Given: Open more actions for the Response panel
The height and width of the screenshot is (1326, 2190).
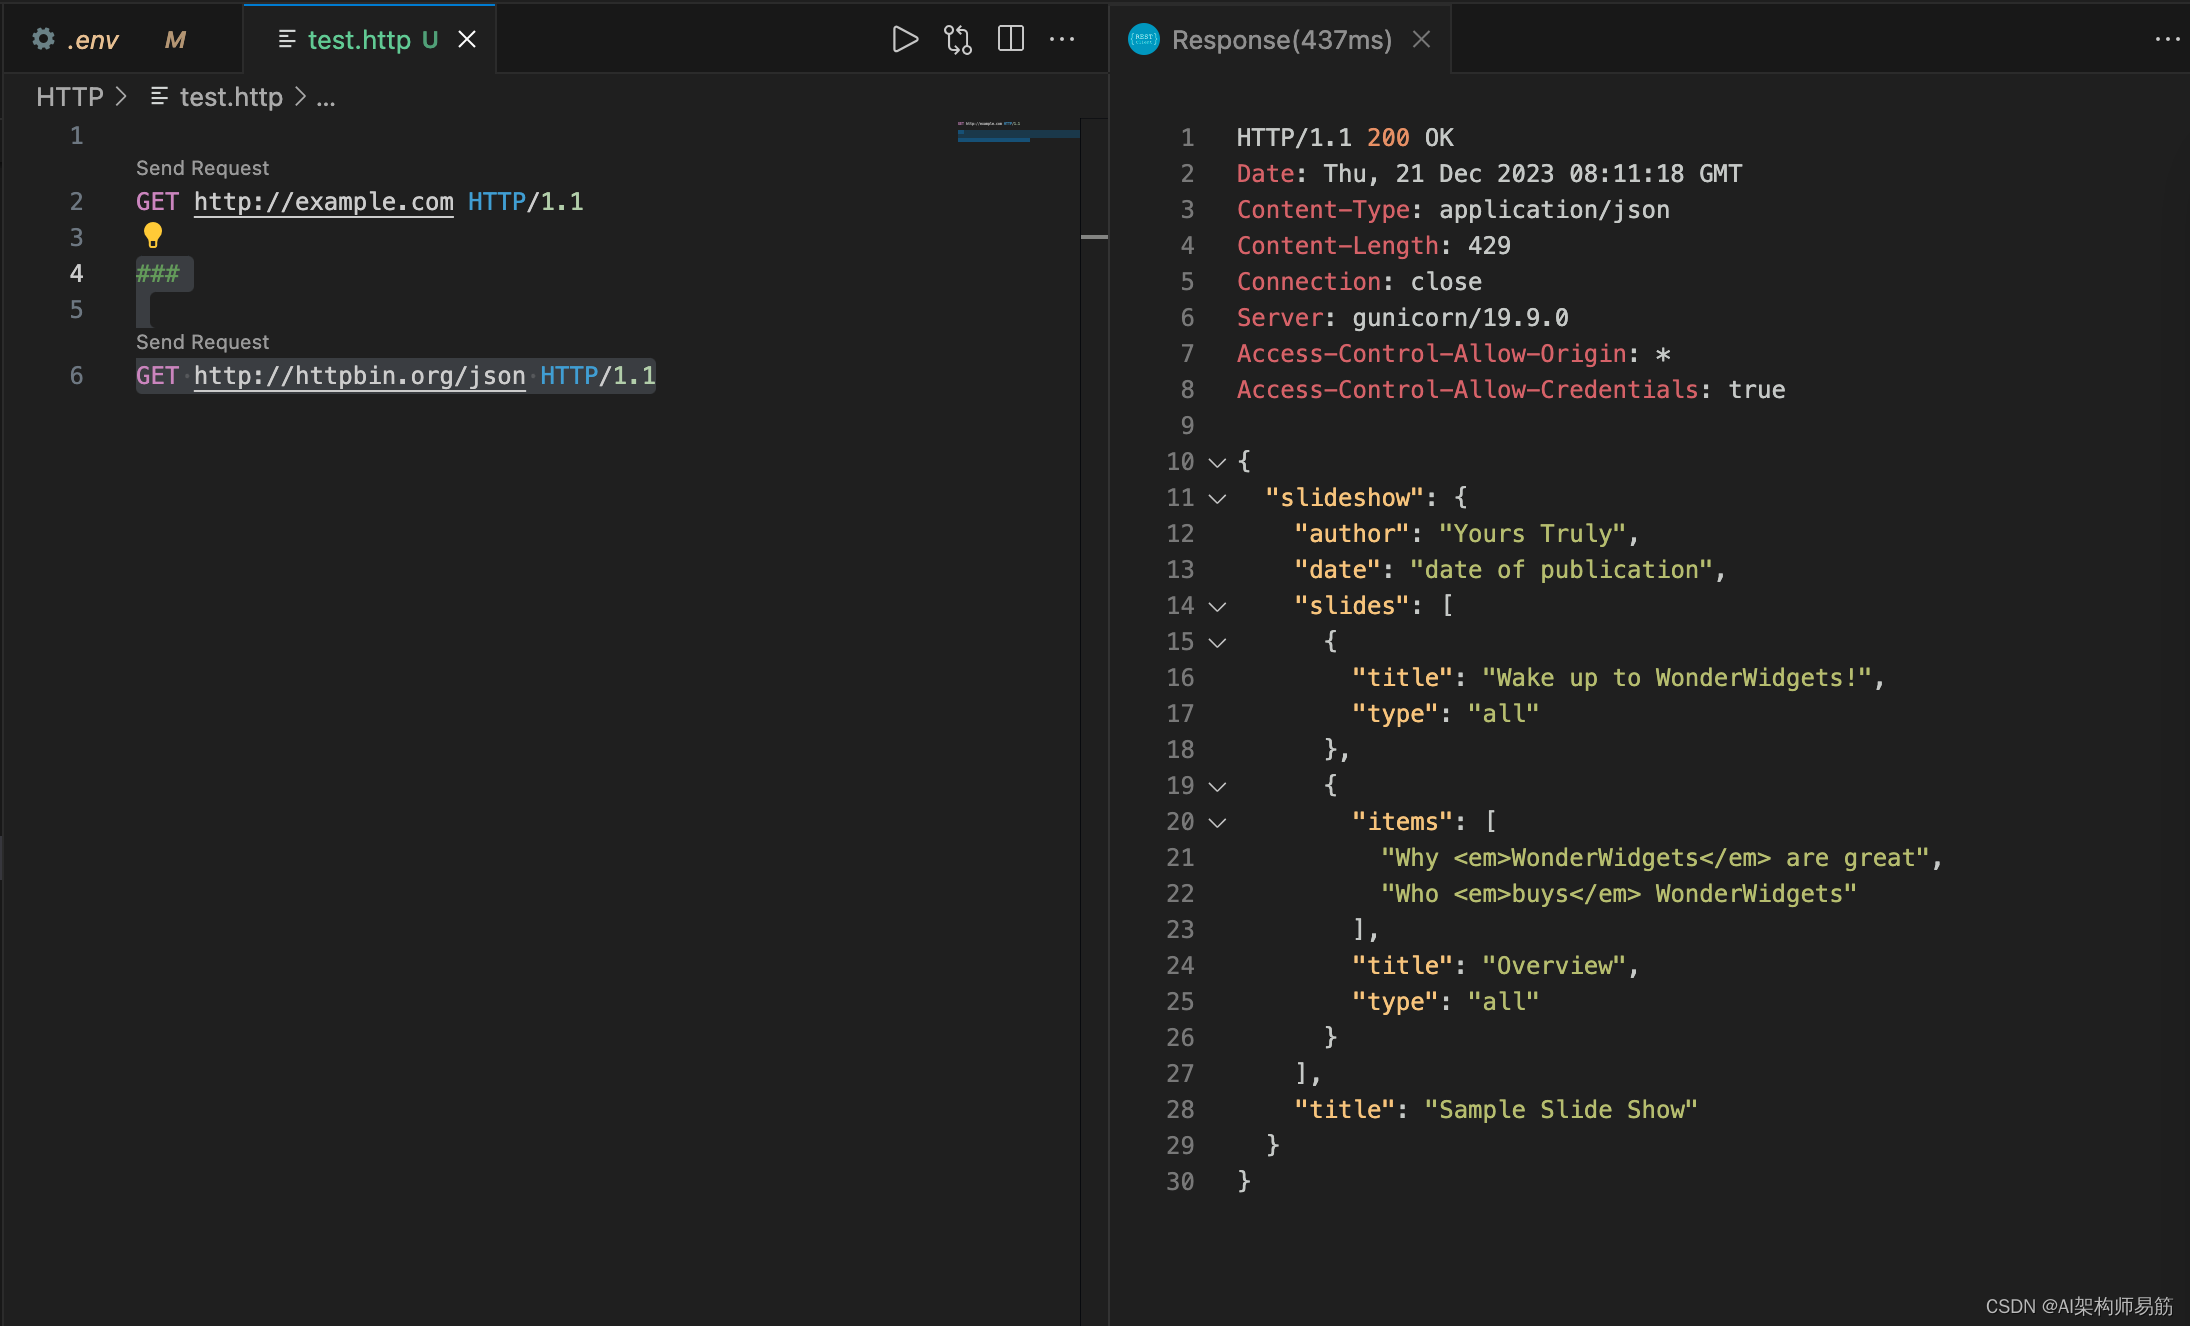Looking at the screenshot, I should (2168, 39).
